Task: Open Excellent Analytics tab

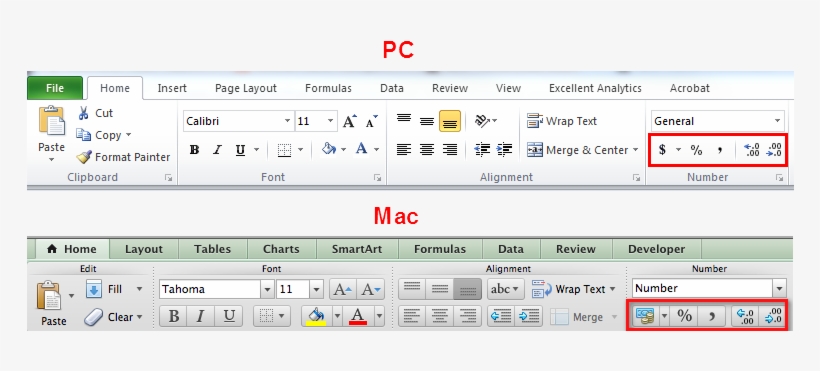Action: tap(595, 88)
